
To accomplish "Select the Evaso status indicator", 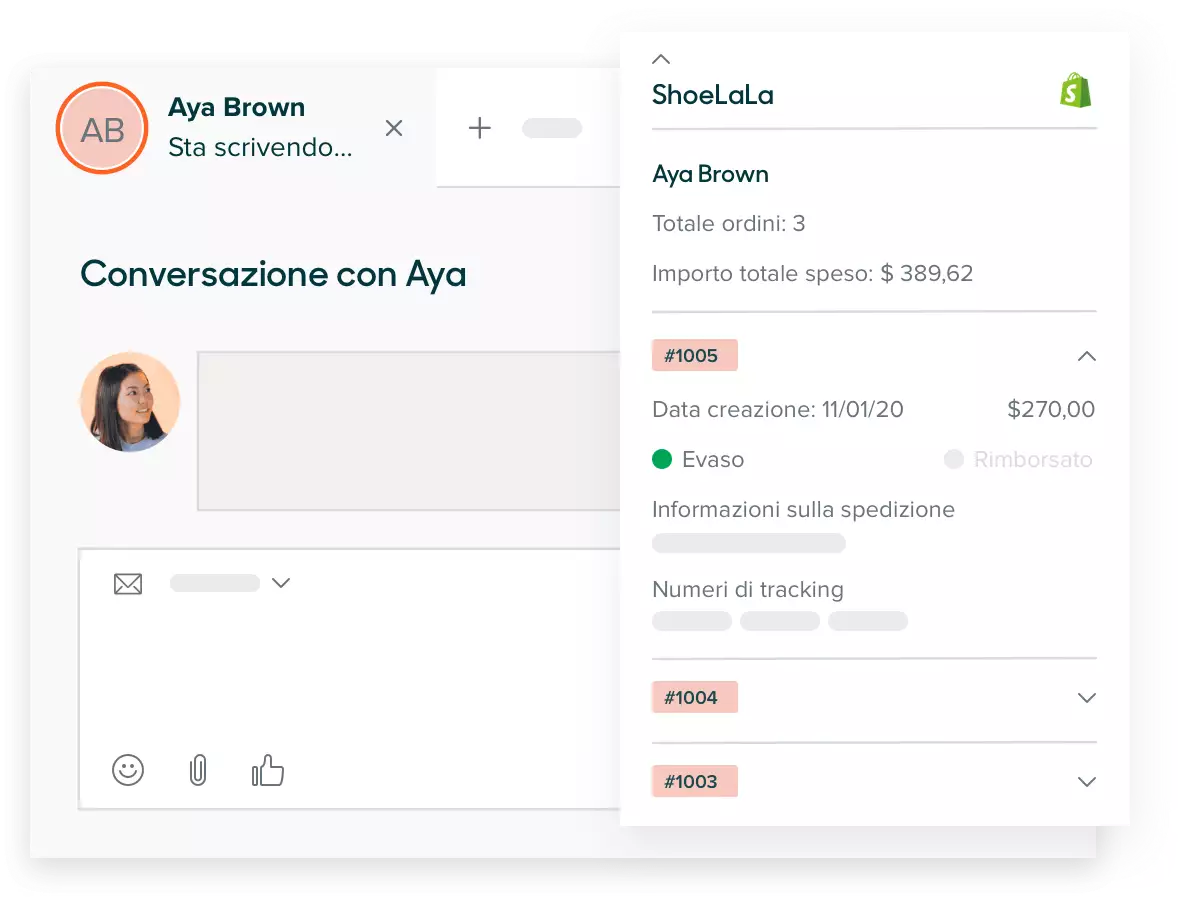I will click(x=662, y=460).
